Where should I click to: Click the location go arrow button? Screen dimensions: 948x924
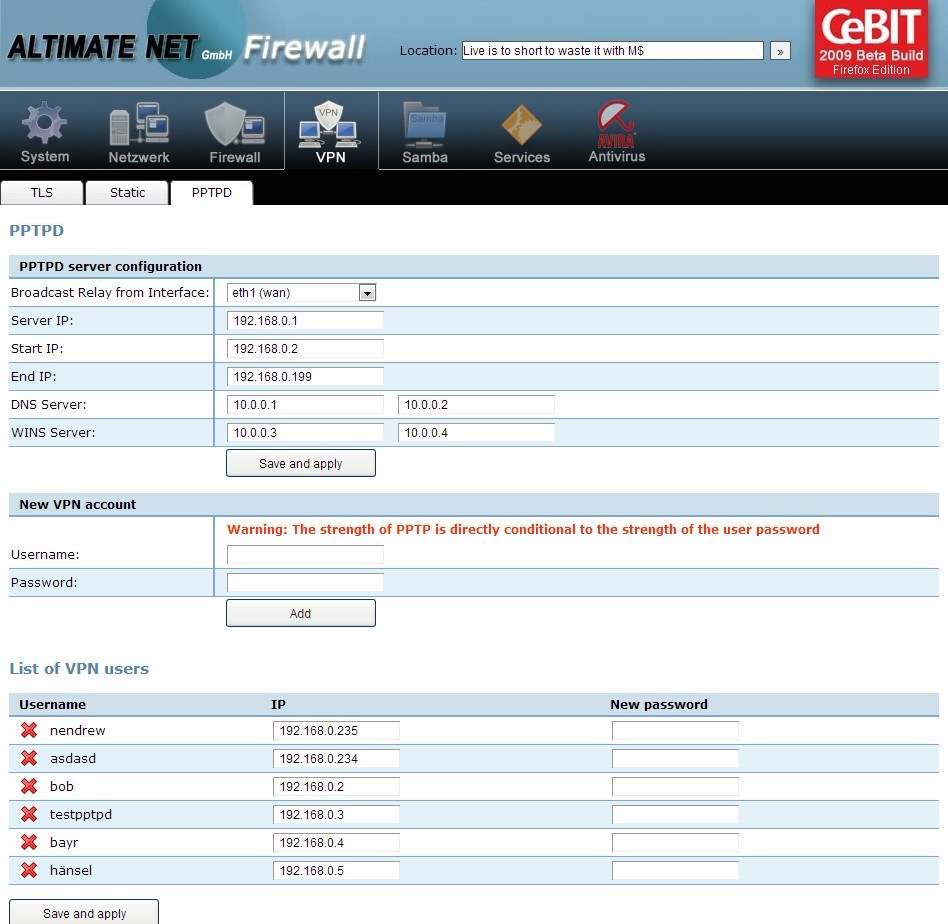pos(780,51)
